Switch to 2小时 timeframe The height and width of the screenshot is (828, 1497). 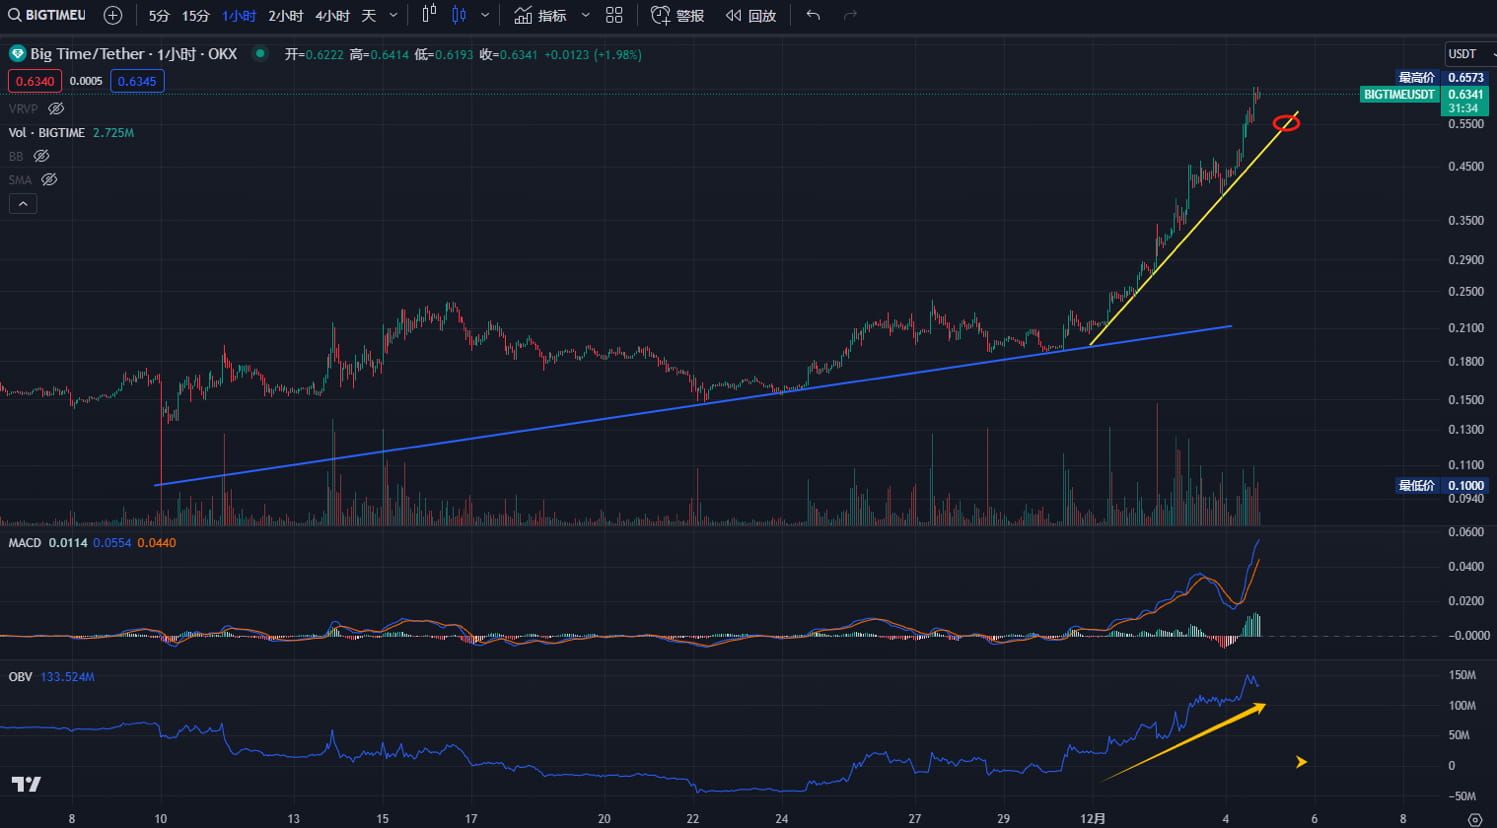pyautogui.click(x=286, y=16)
